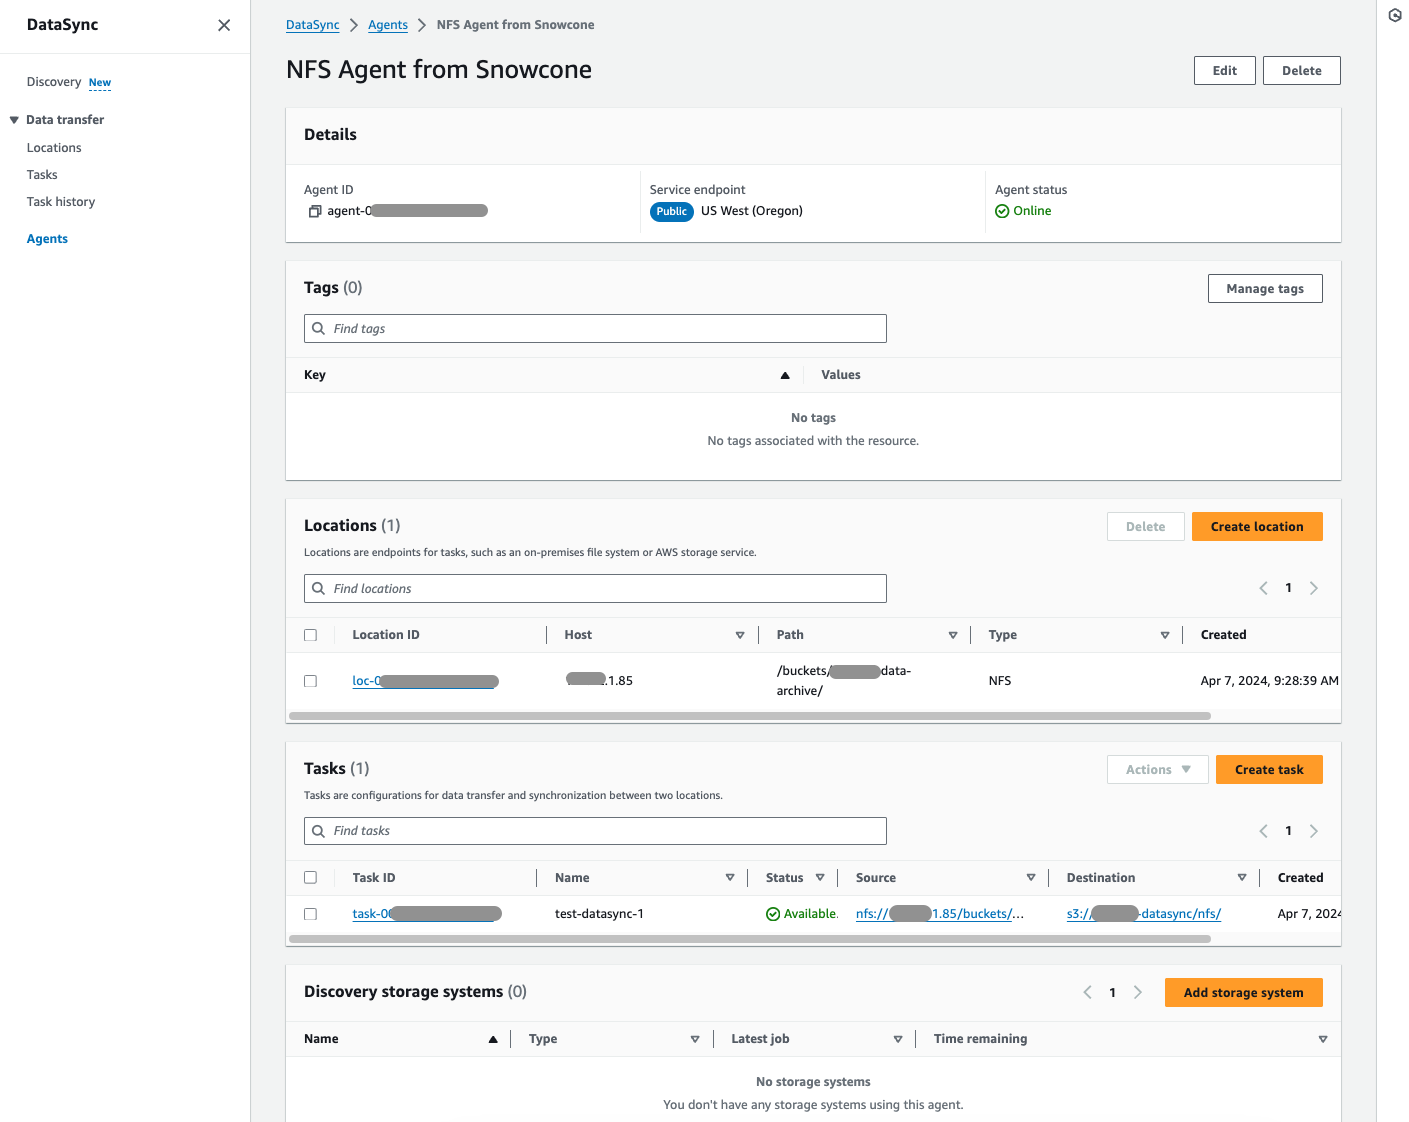Click the Manage tags button

coord(1265,289)
